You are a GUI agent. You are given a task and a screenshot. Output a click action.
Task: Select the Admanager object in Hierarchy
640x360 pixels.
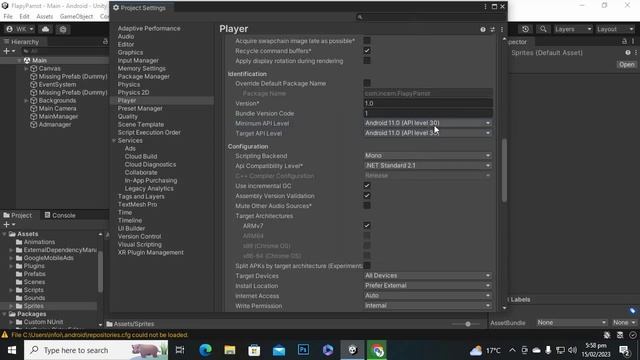tap(55, 124)
